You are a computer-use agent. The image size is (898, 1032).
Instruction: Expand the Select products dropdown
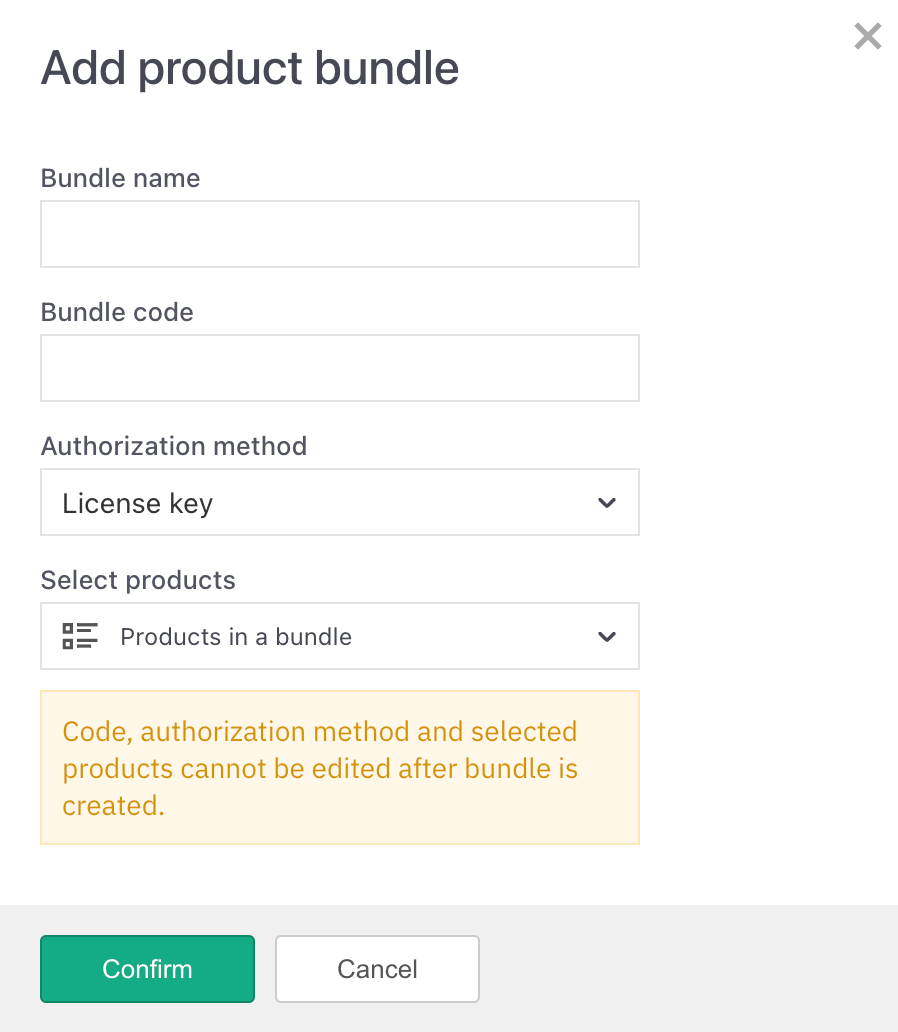(x=339, y=636)
